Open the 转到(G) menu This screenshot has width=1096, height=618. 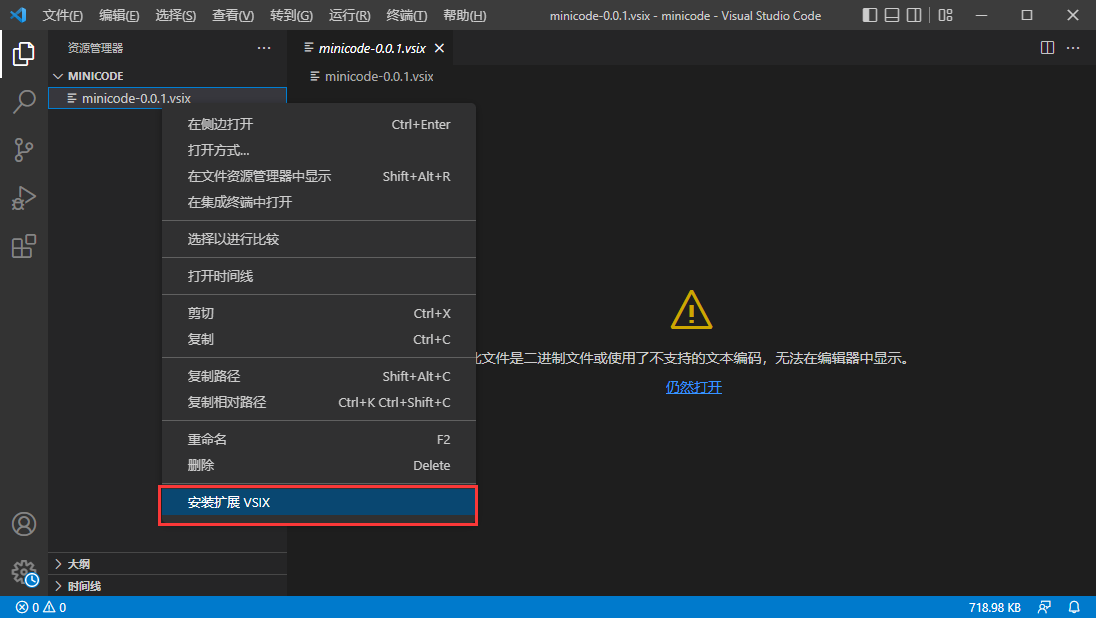point(291,15)
